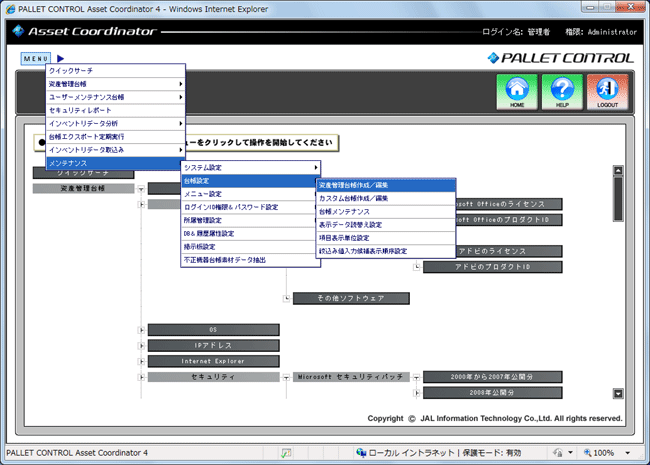Open インベントリデータ分析 submenu

115,124
